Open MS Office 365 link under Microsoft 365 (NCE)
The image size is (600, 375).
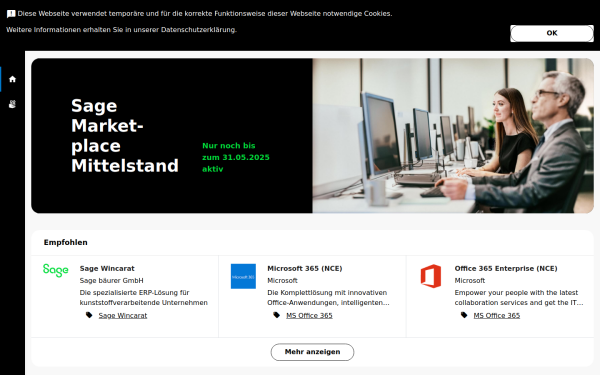pyautogui.click(x=309, y=315)
